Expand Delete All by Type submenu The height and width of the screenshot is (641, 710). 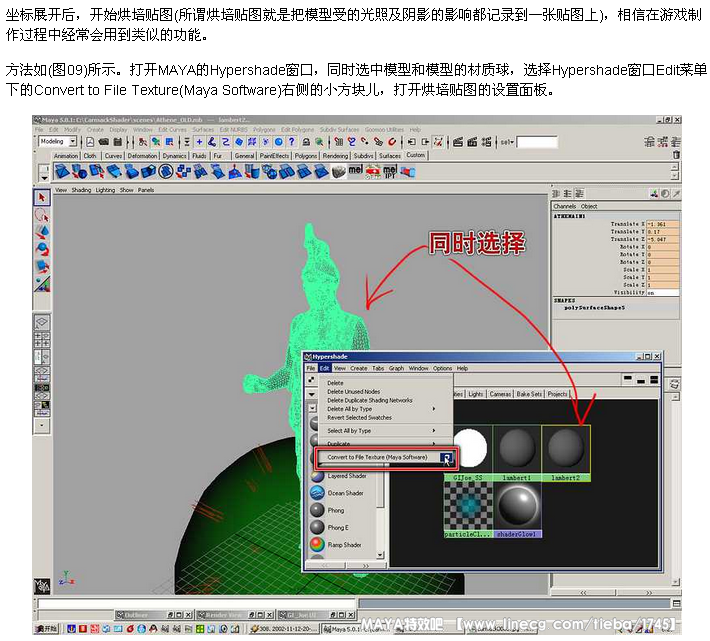point(434,409)
